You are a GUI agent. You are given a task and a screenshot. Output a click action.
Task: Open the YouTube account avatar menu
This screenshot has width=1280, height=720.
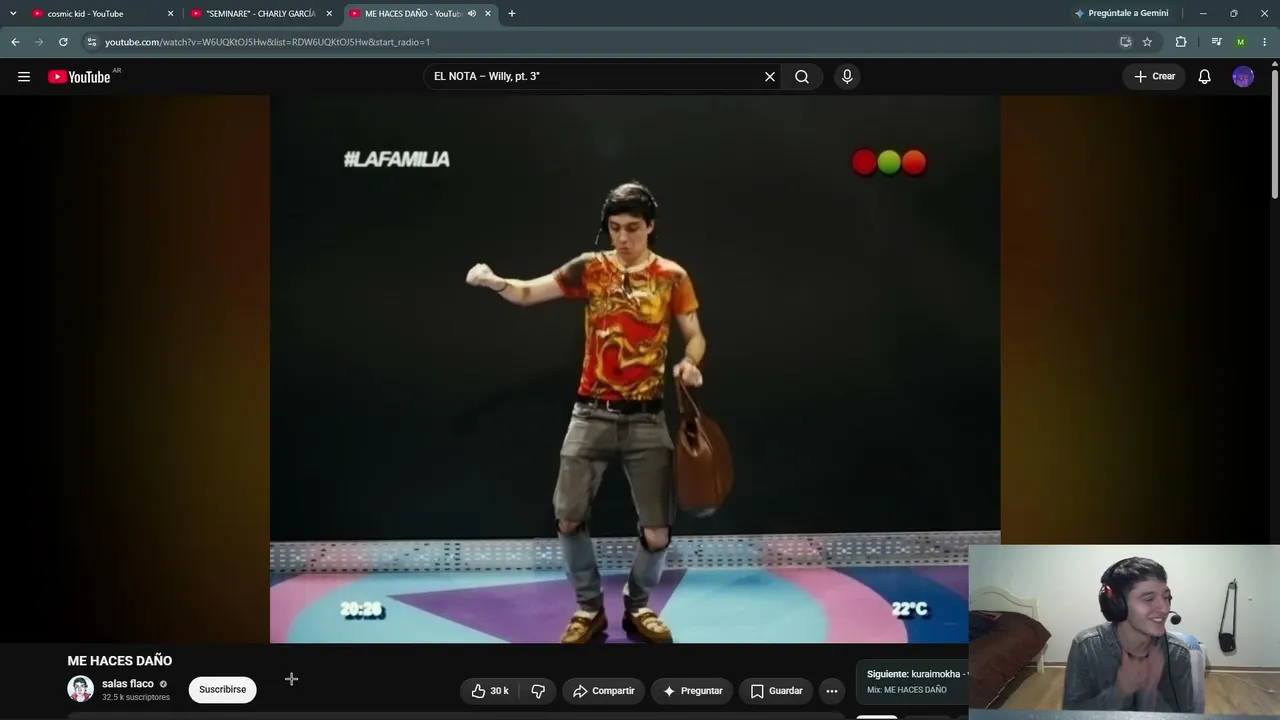click(1243, 77)
